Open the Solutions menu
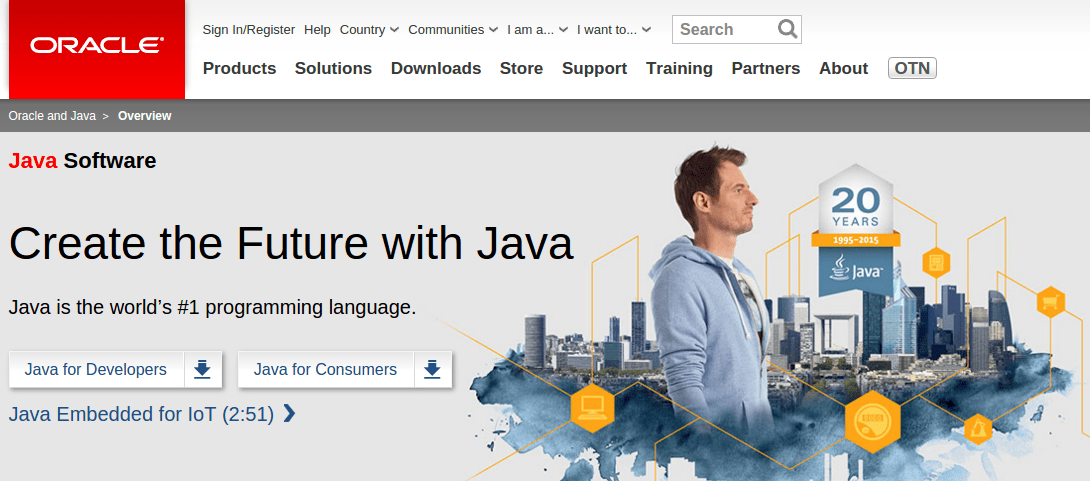The height and width of the screenshot is (481, 1090). pyautogui.click(x=333, y=68)
